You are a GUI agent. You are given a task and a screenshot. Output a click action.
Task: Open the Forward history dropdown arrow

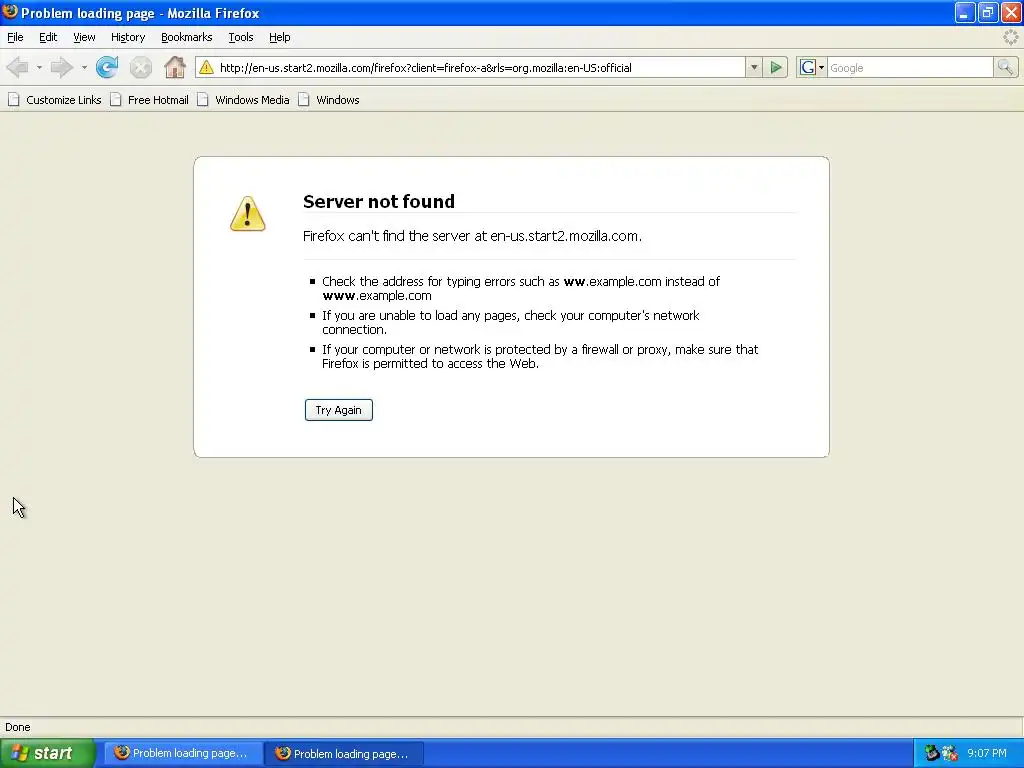[84, 67]
